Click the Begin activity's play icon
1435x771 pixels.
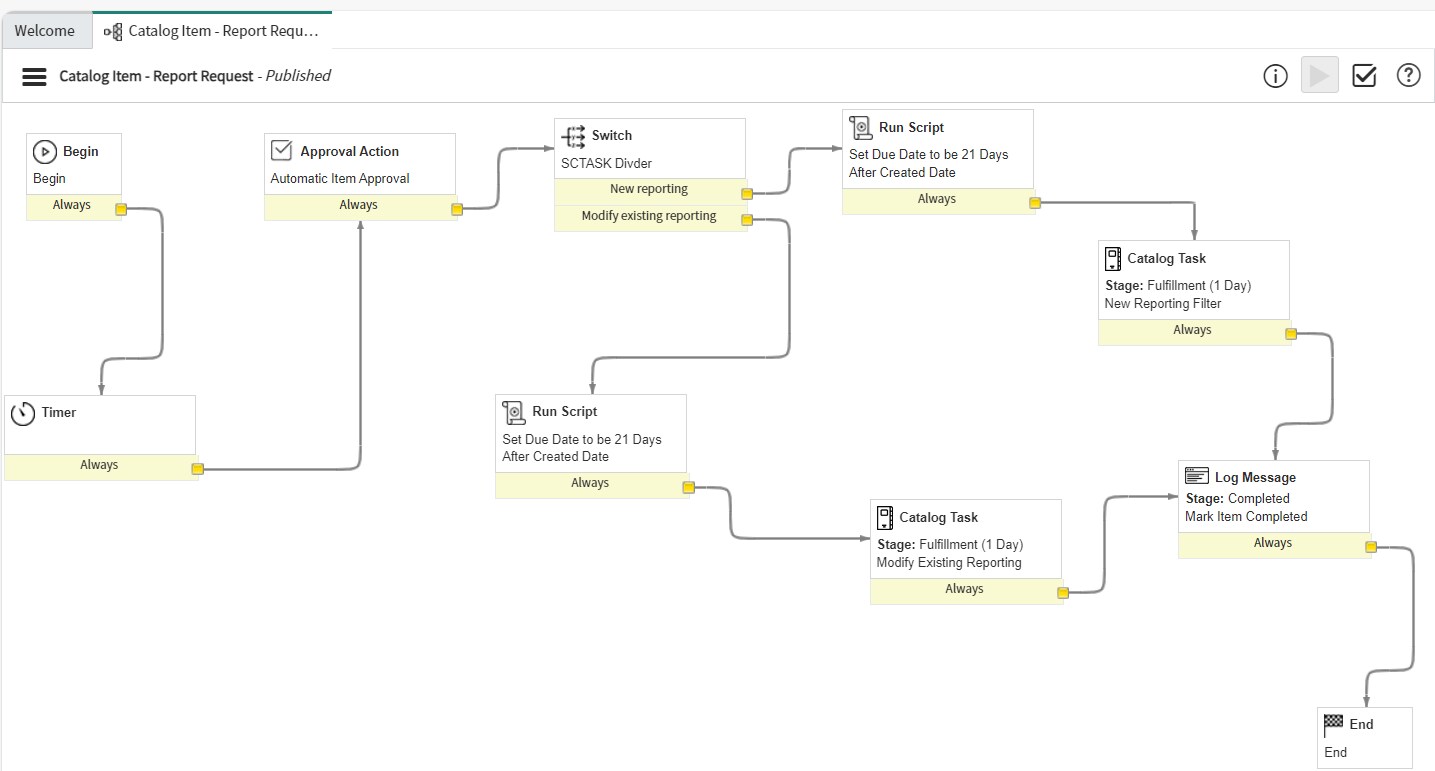pos(44,151)
